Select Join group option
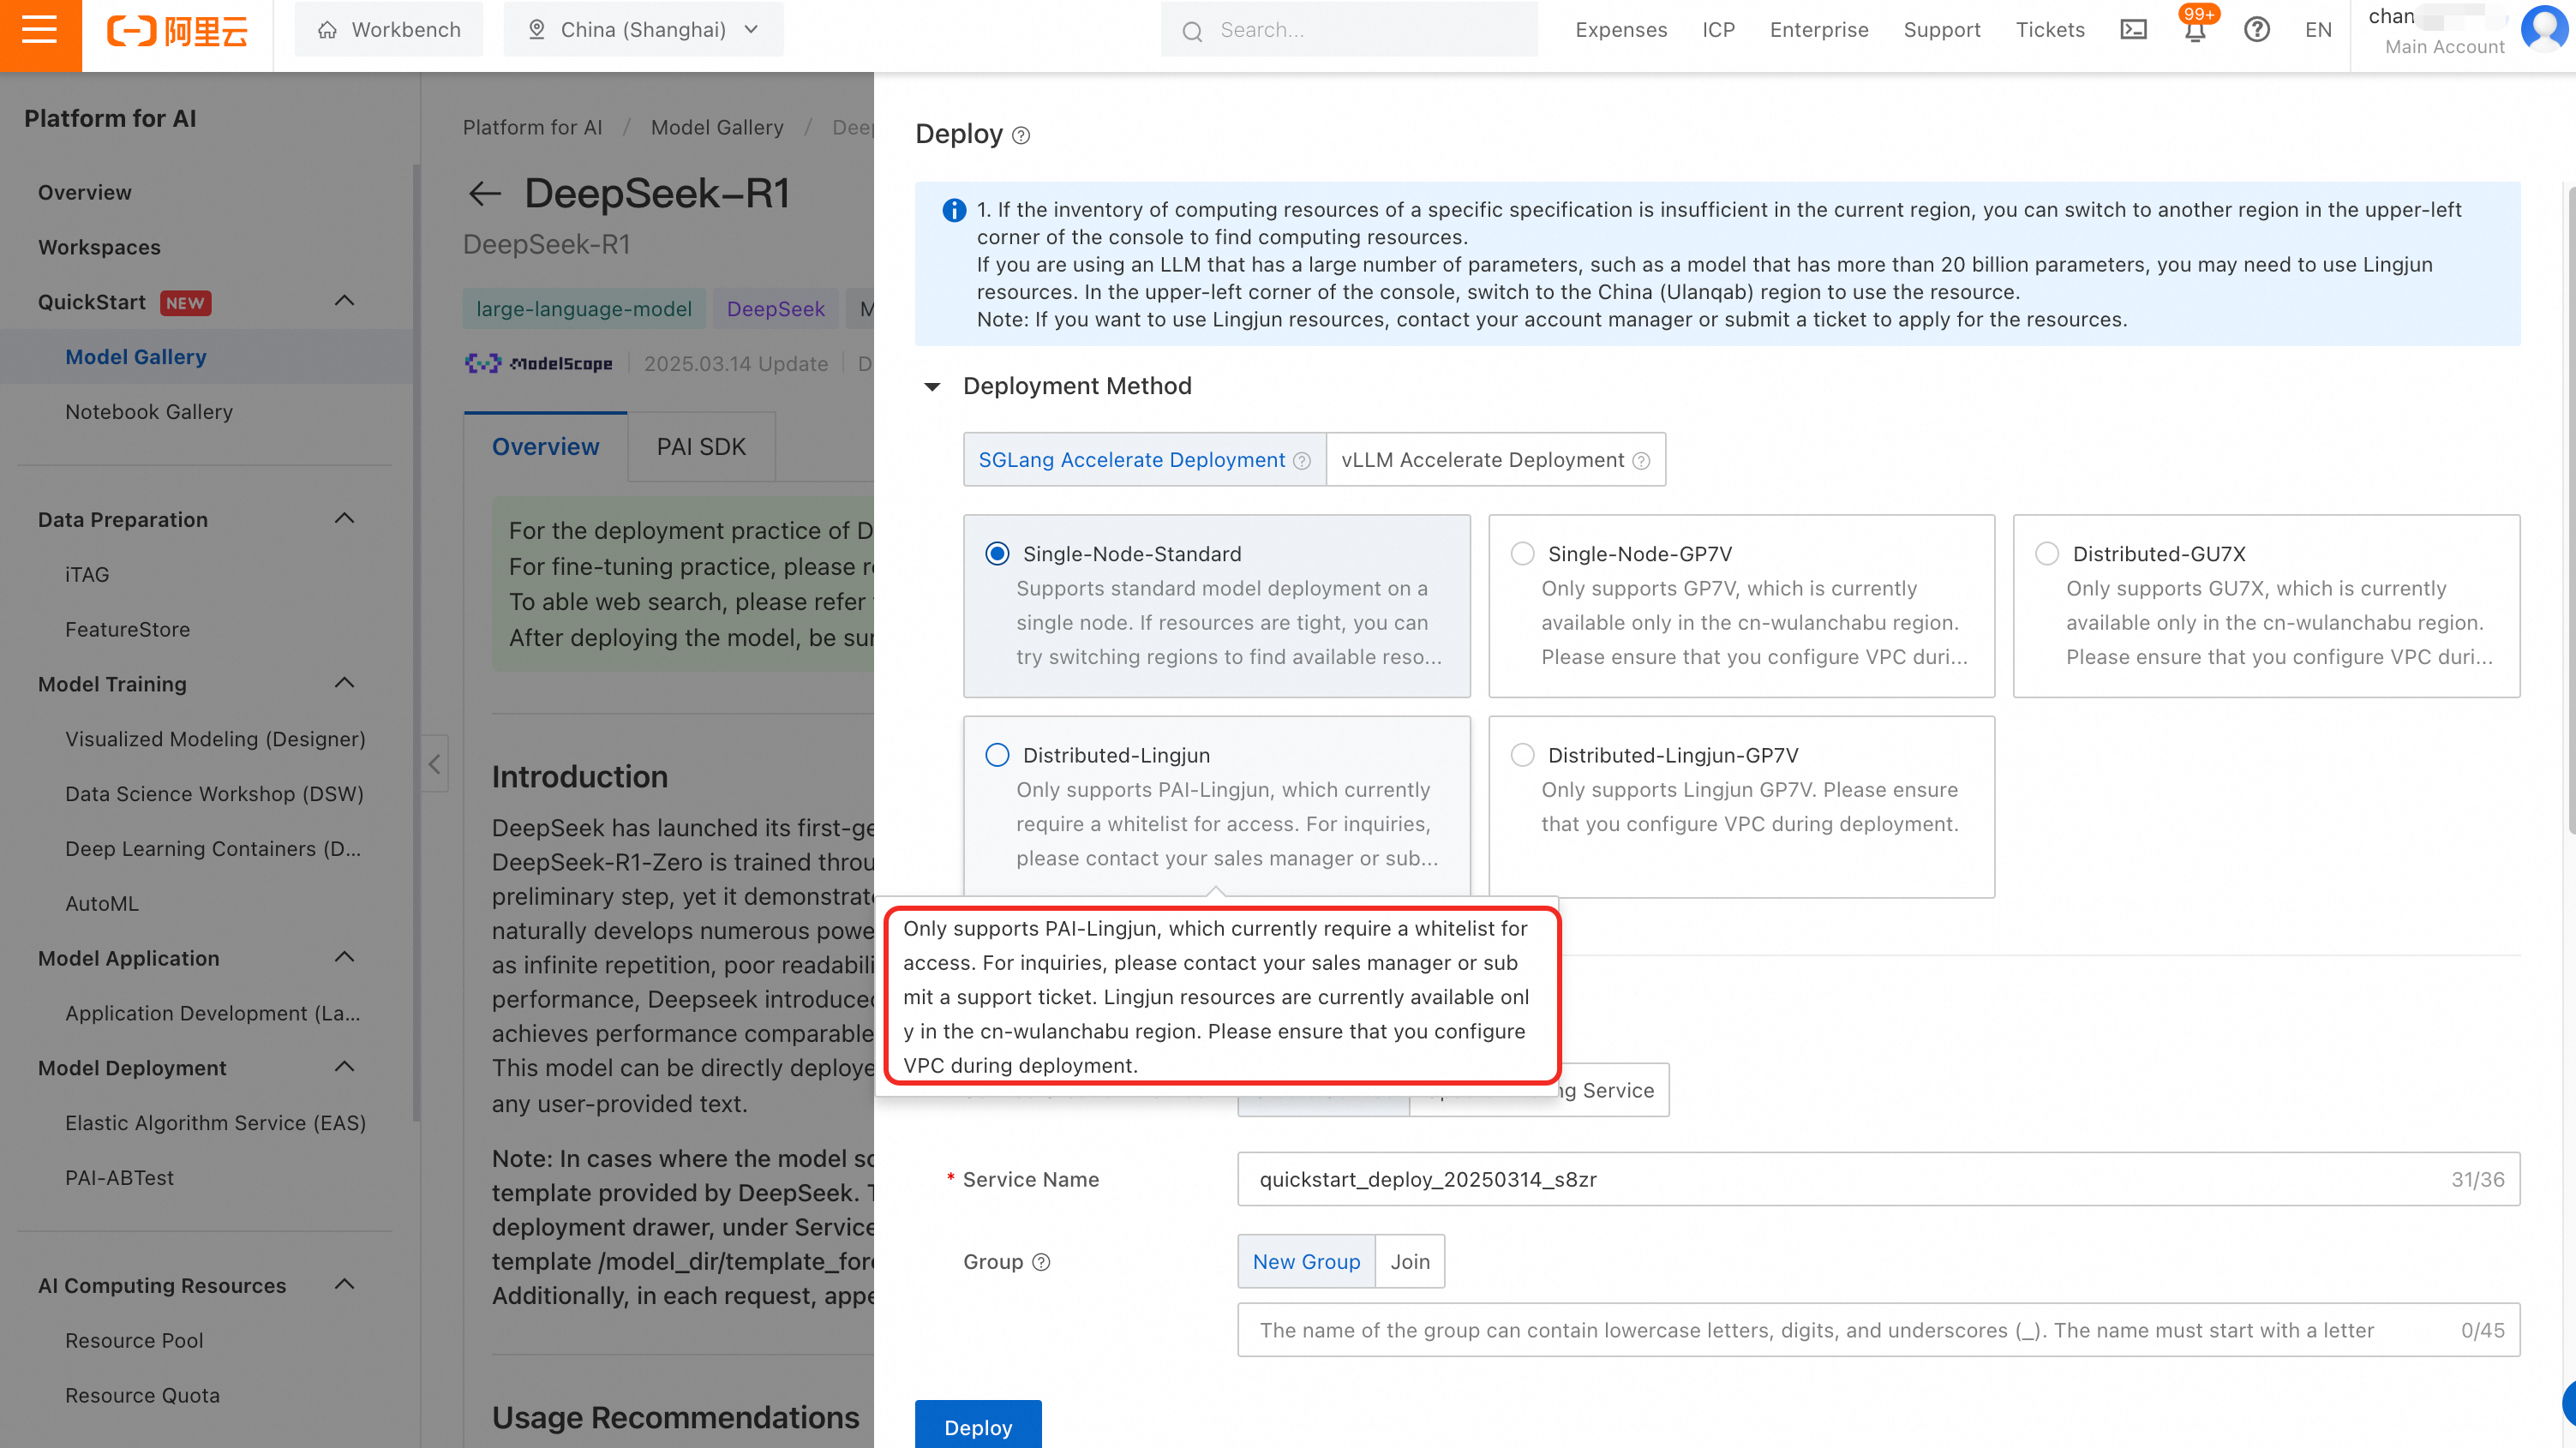Image resolution: width=2576 pixels, height=1448 pixels. tap(1410, 1262)
